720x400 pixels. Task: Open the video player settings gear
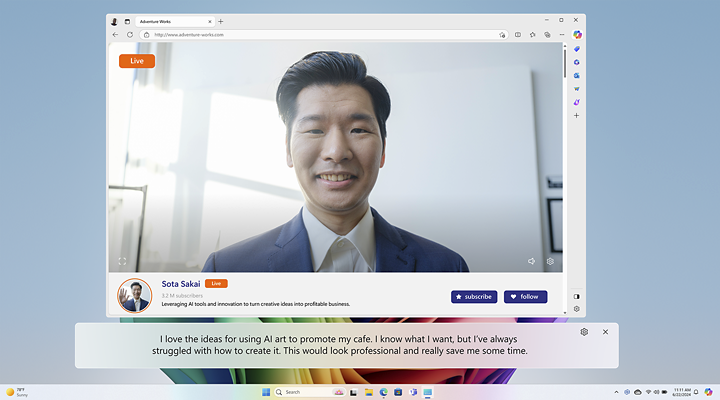coord(550,261)
